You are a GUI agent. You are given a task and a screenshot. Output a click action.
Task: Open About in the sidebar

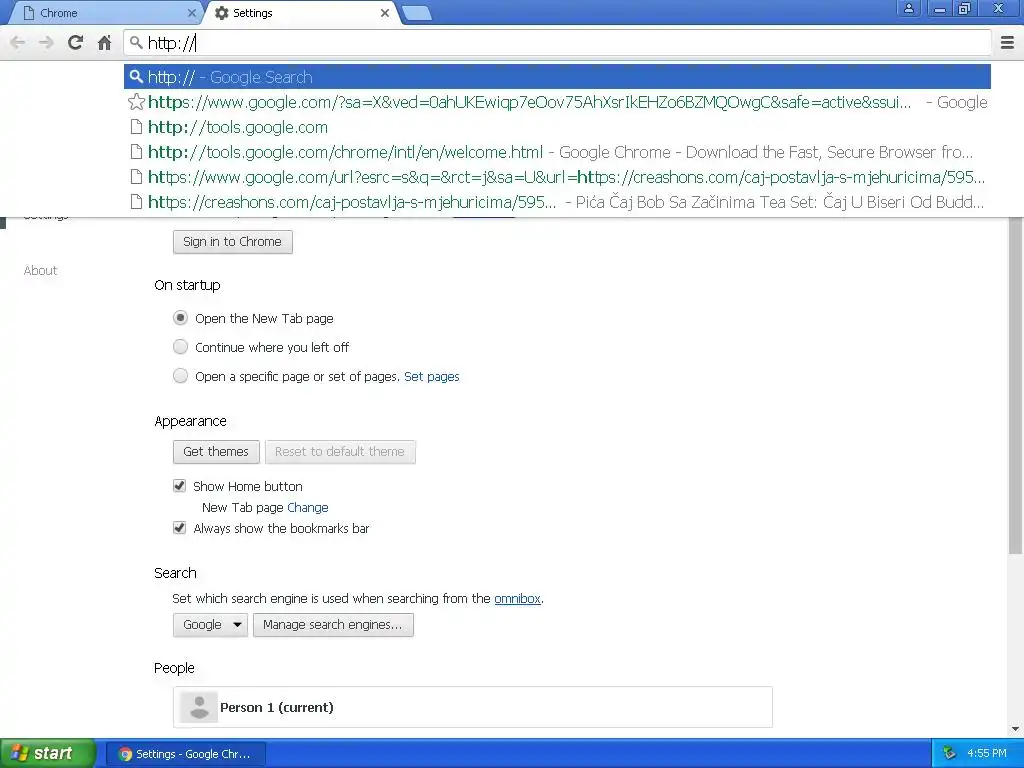coord(40,270)
